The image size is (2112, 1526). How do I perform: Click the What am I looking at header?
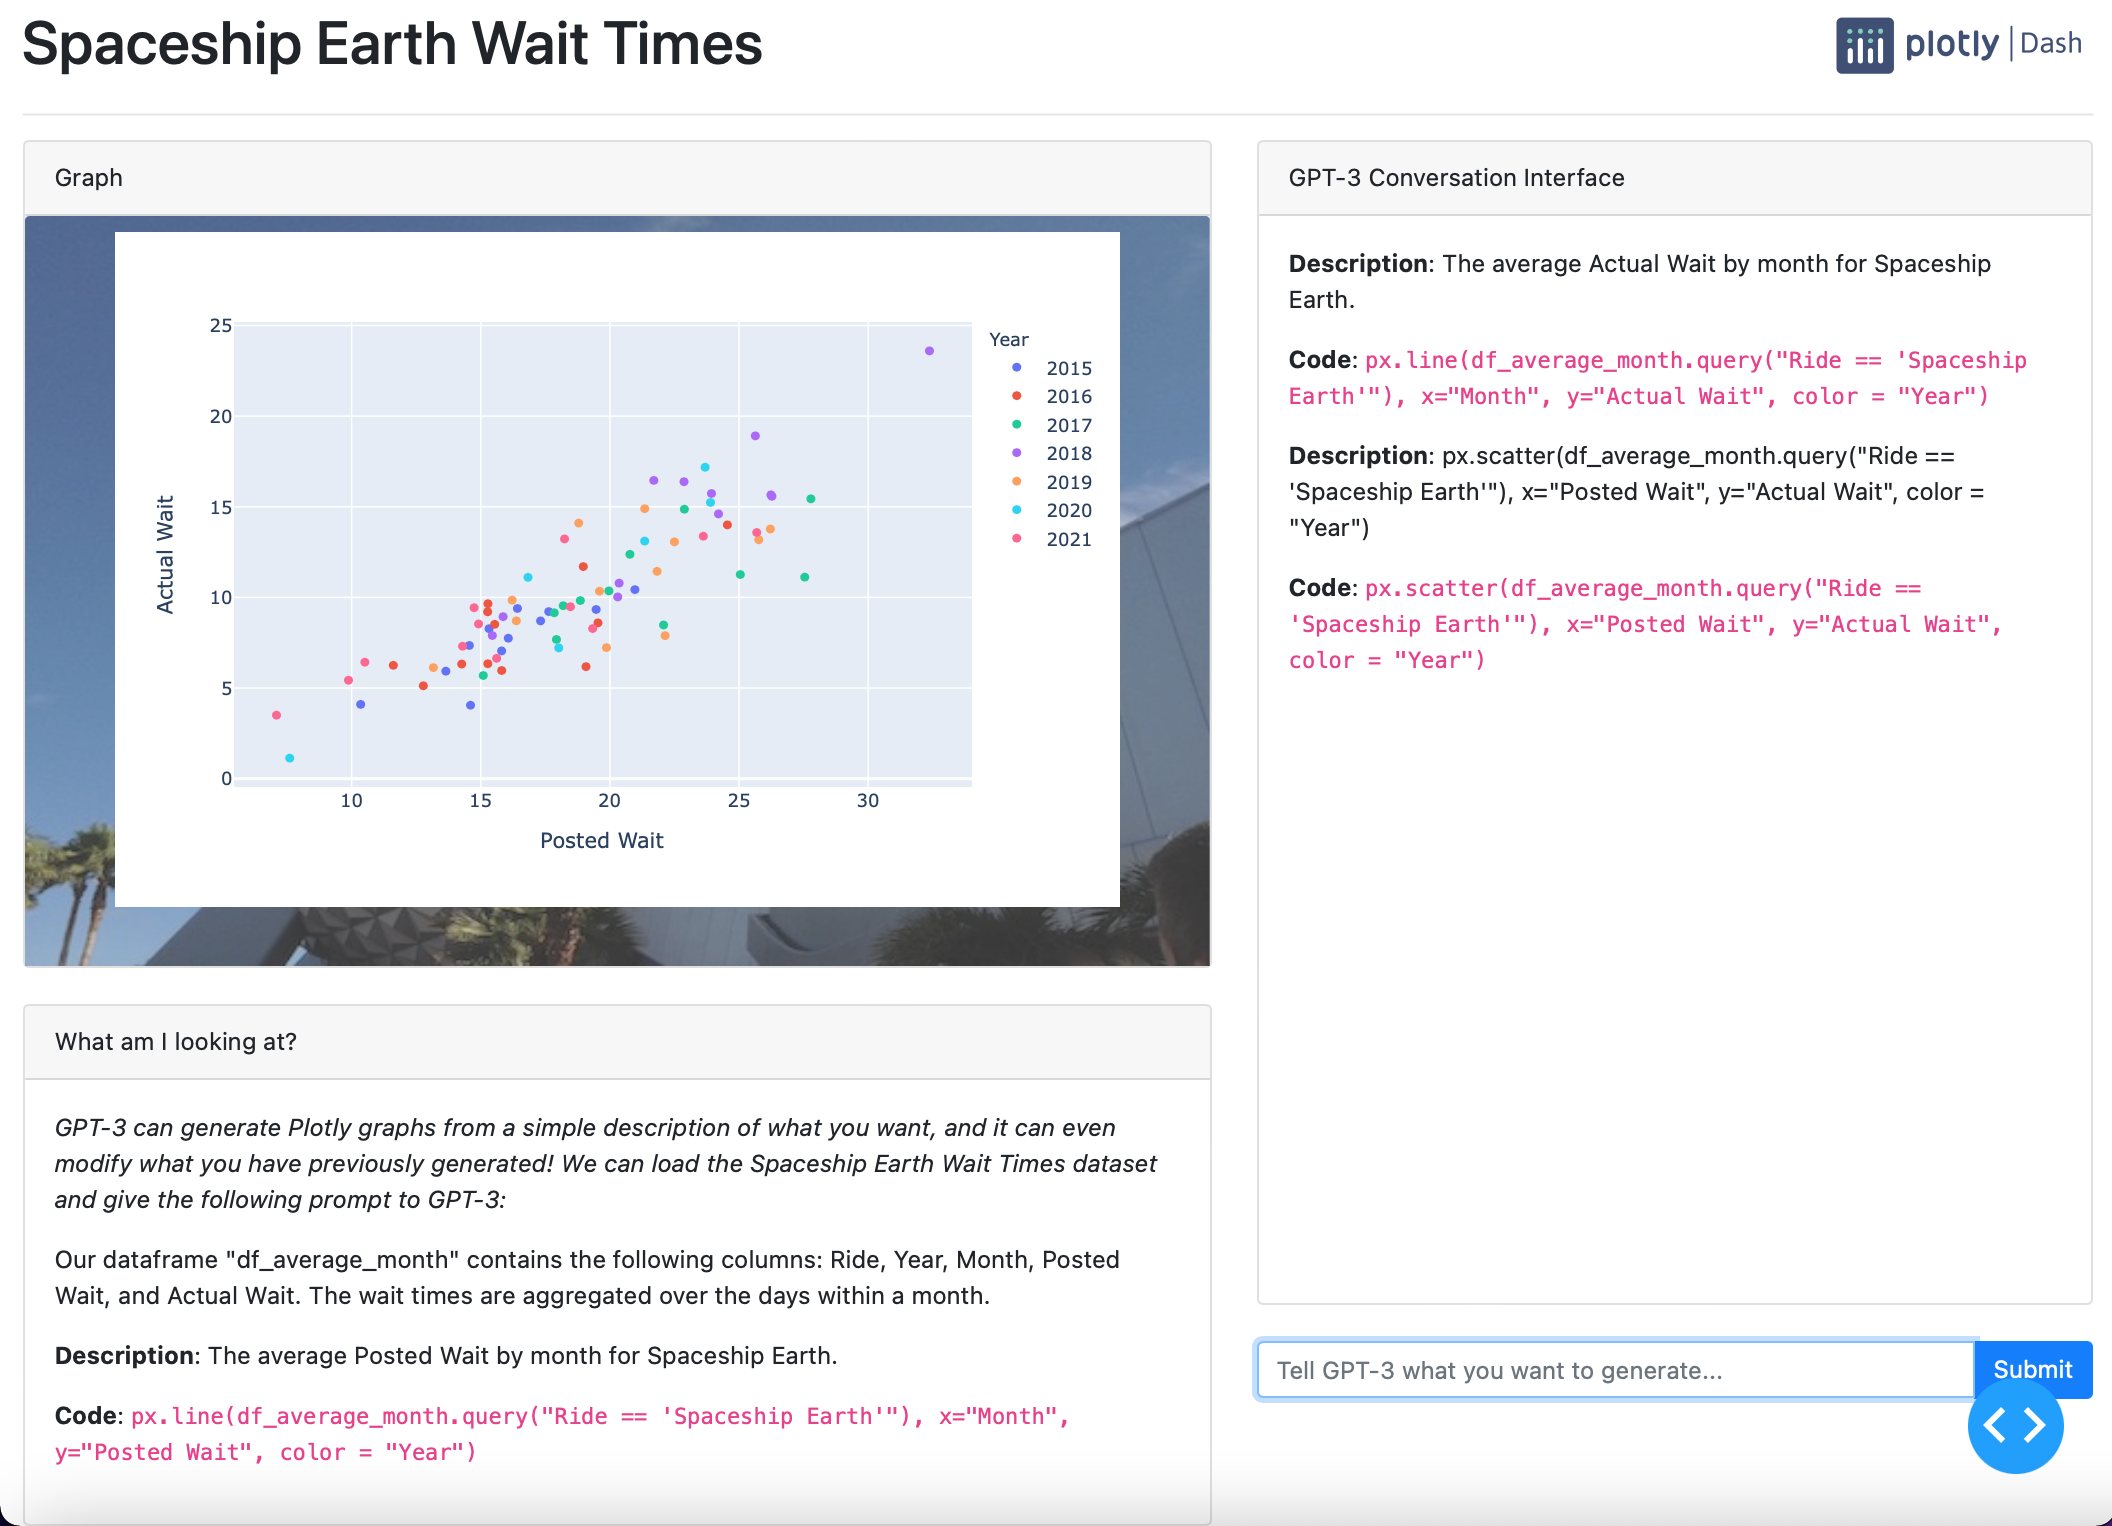point(176,1042)
